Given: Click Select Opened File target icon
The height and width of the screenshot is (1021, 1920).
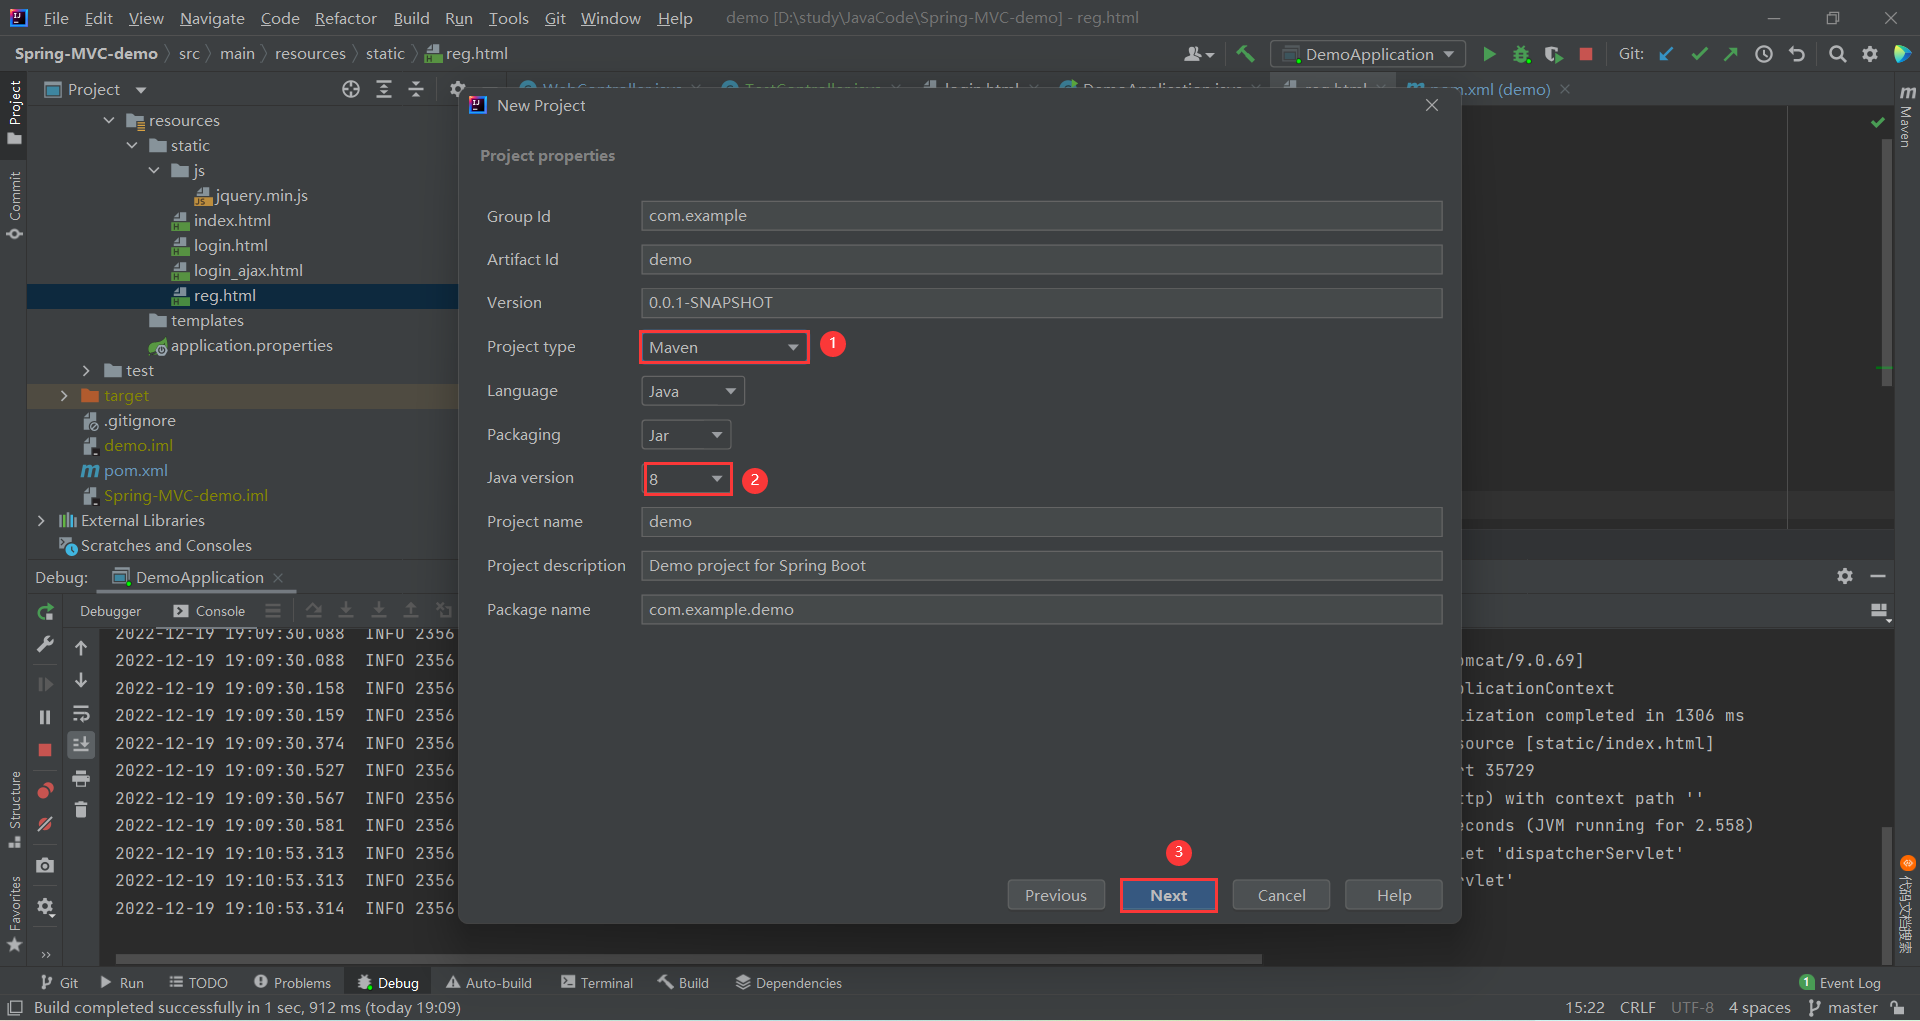Looking at the screenshot, I should pos(351,89).
